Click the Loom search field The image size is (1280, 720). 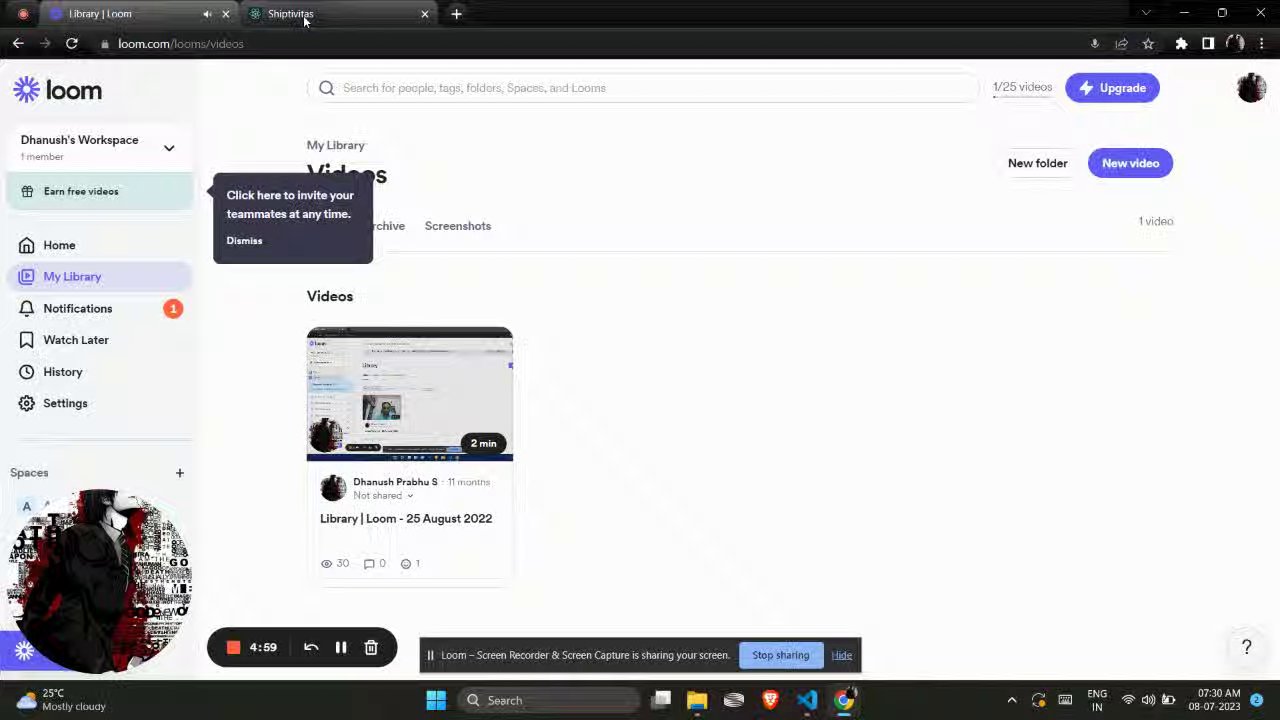(x=643, y=88)
